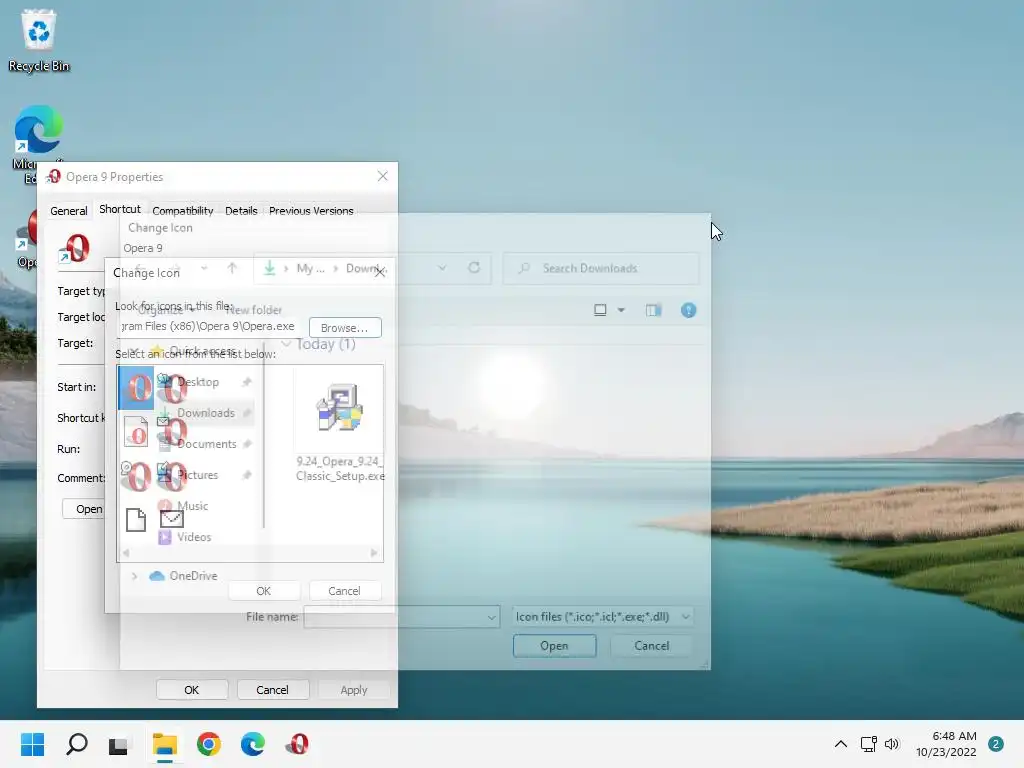
Task: Click the icon file path field
Action: click(x=208, y=327)
